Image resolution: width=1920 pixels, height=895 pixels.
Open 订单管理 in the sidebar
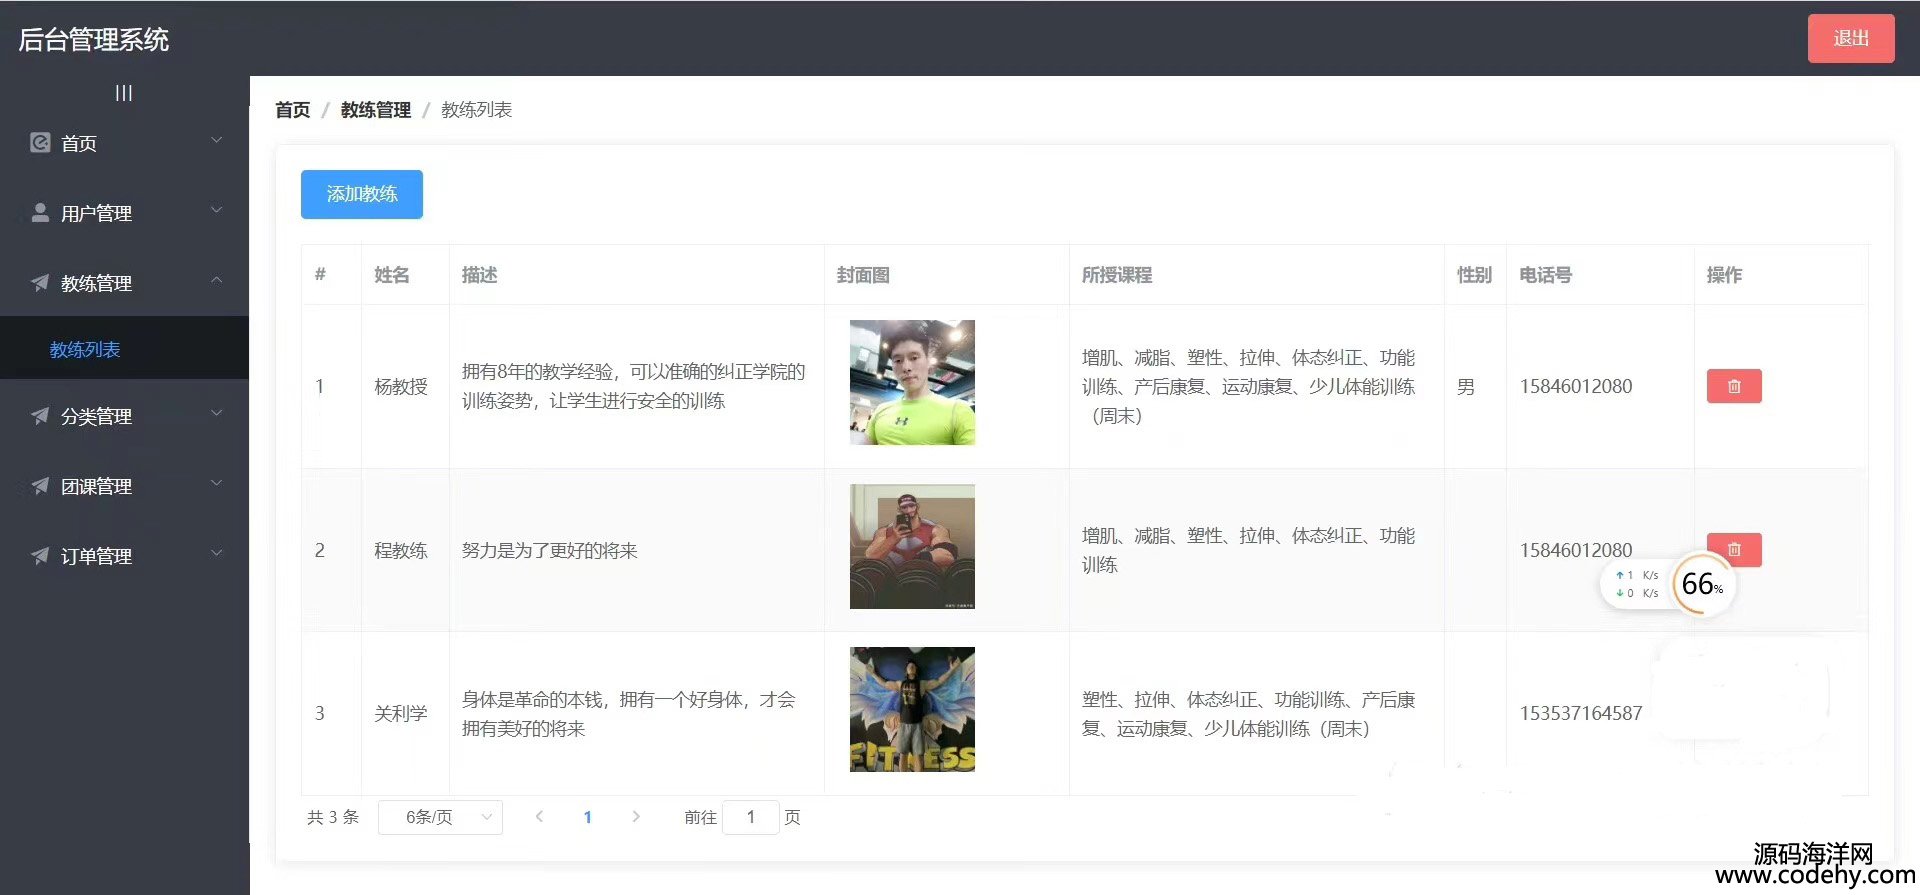point(124,556)
